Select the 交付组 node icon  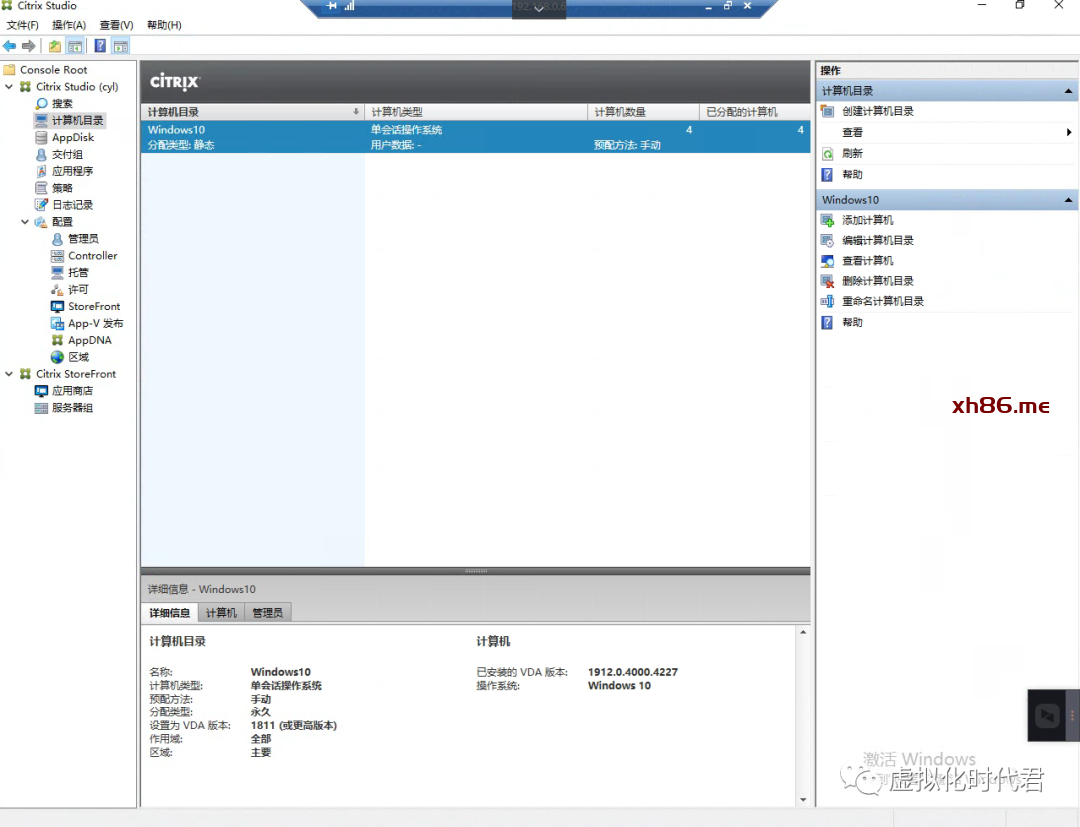pyautogui.click(x=41, y=154)
